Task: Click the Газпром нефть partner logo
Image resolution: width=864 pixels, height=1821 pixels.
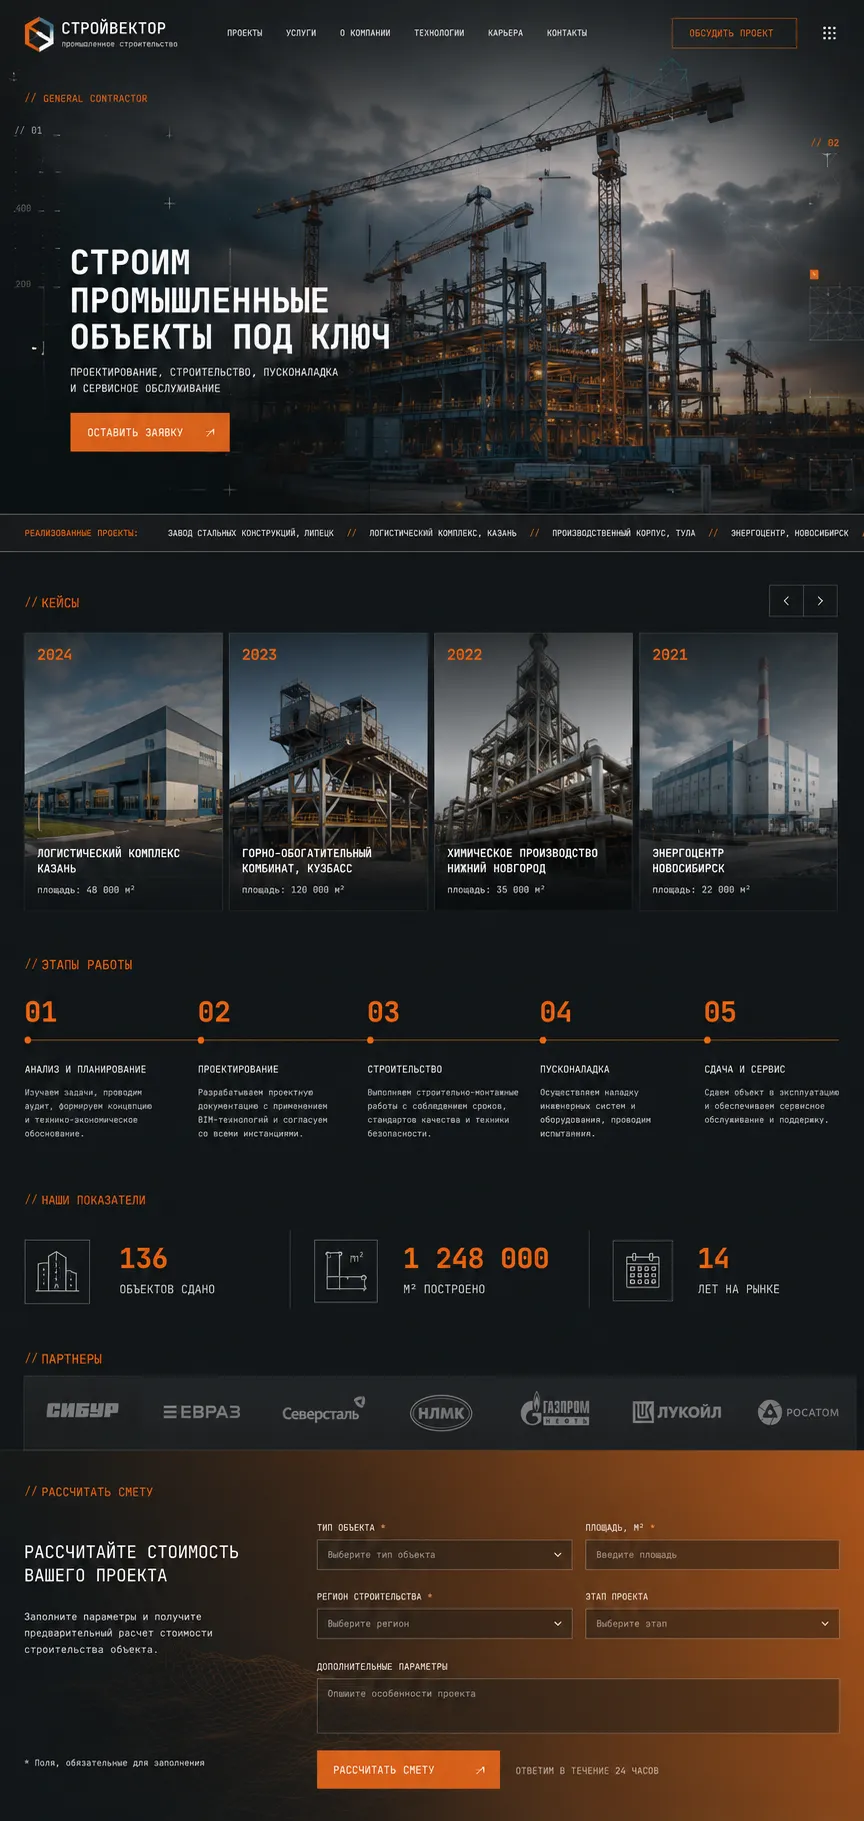Action: tap(555, 1410)
